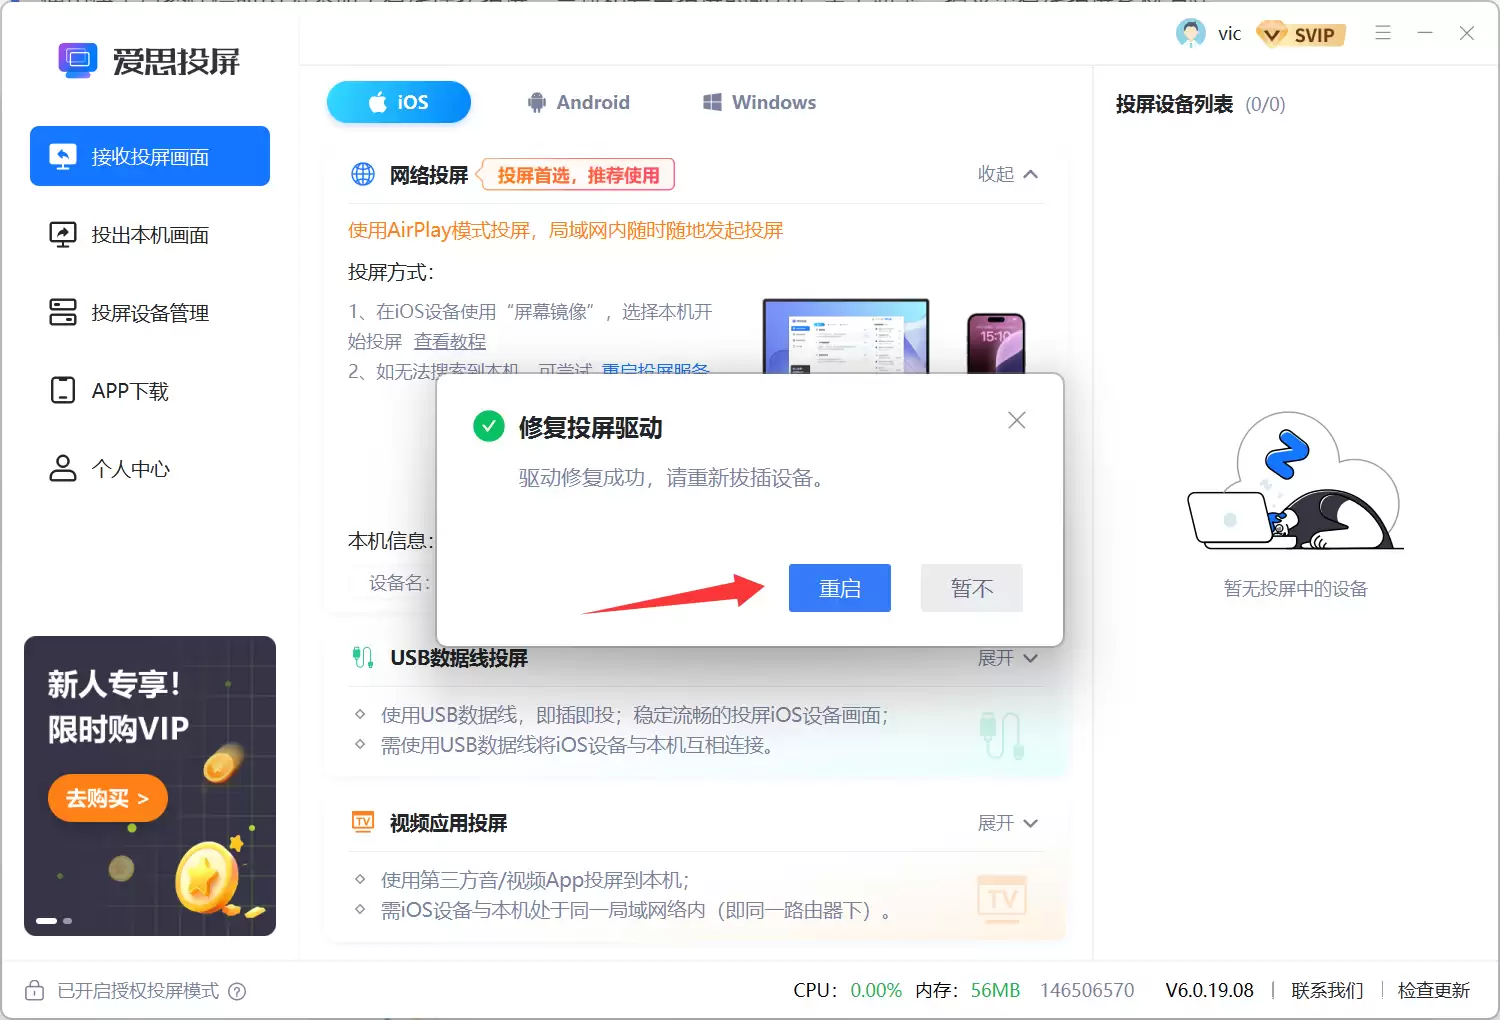Screen dimensions: 1500x1020
Task: Open the 接收投屏画面 sidebar panel
Action: (x=149, y=156)
